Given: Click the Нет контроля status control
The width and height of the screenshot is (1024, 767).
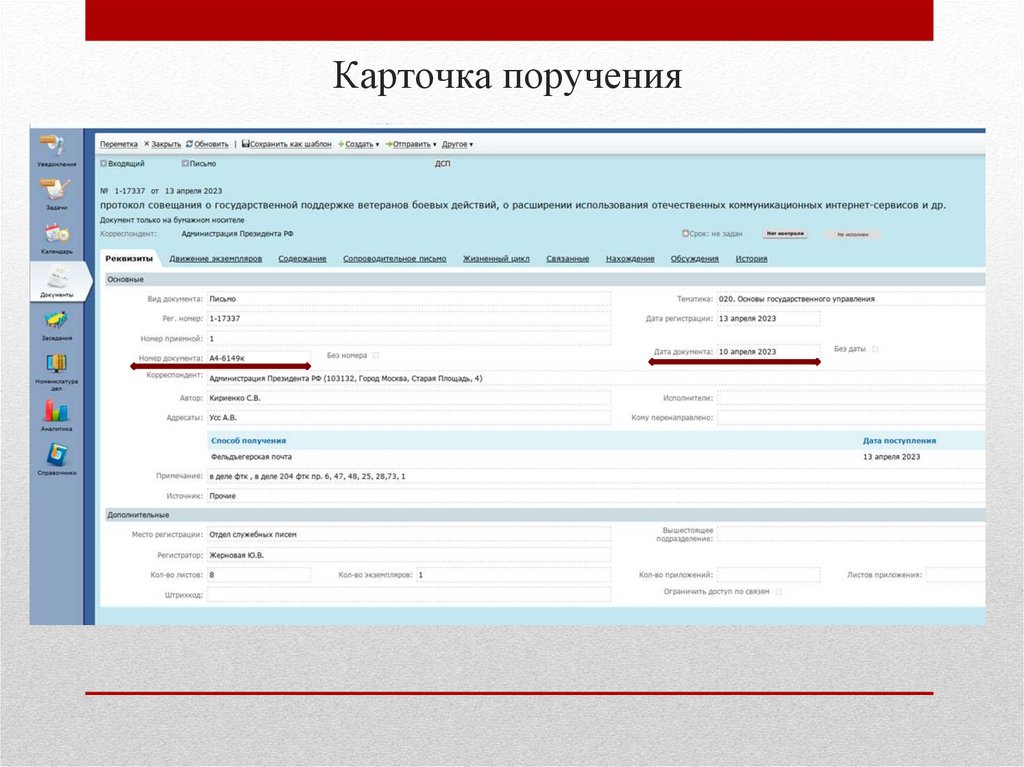Looking at the screenshot, I should tap(785, 232).
